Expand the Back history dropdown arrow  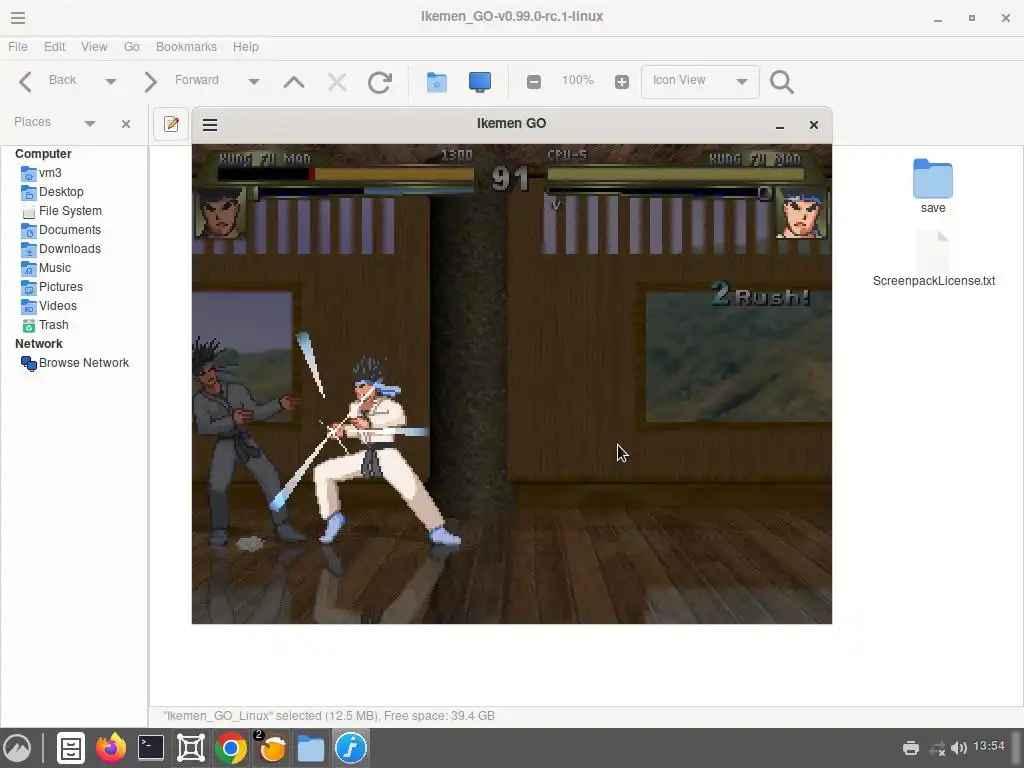point(110,82)
